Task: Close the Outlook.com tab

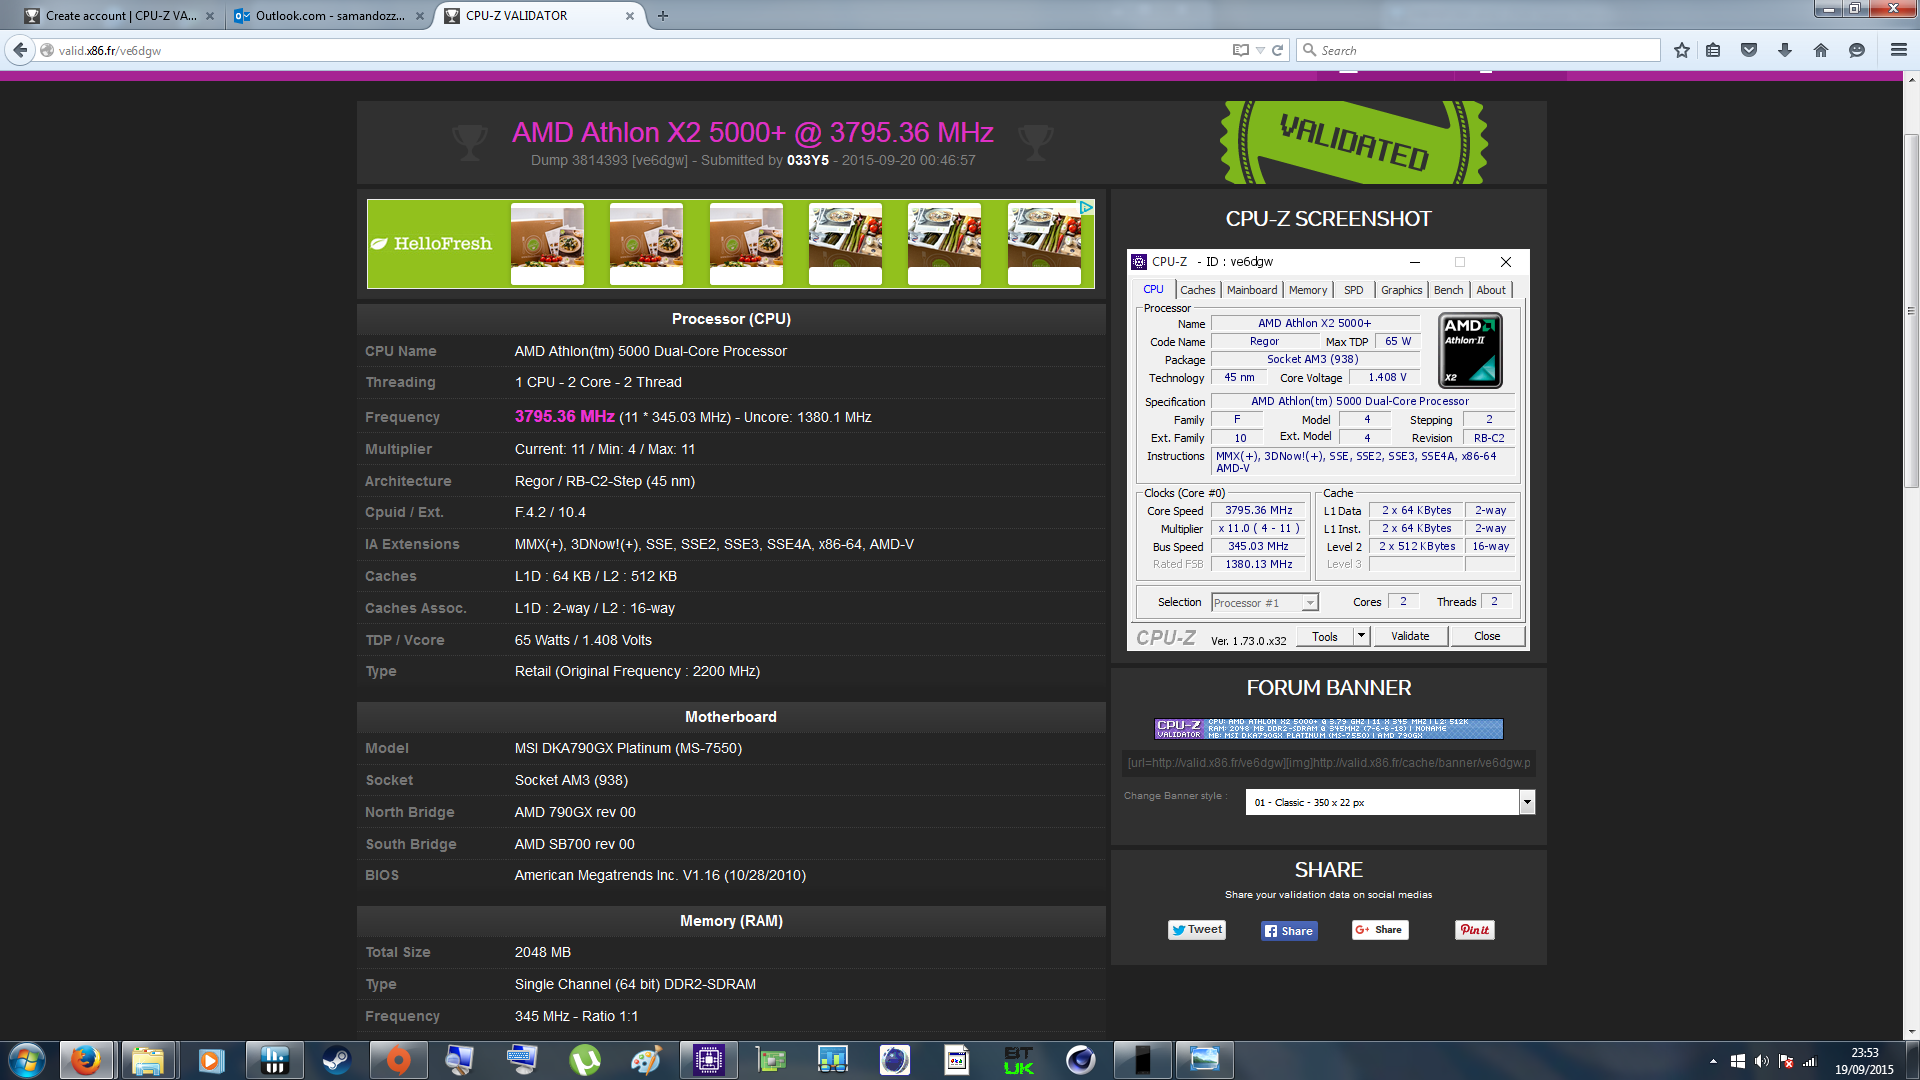Action: point(420,16)
